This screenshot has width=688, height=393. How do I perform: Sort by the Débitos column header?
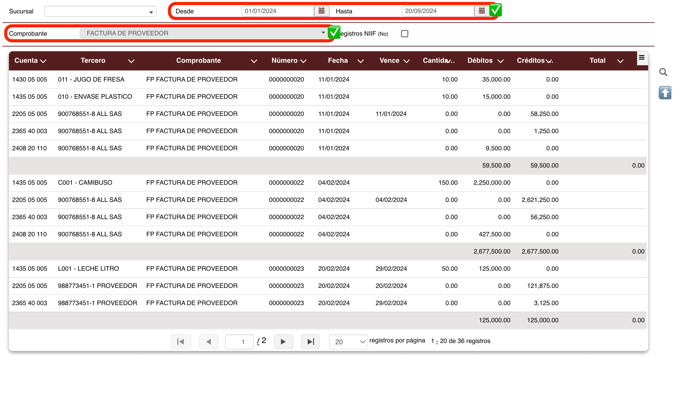(480, 61)
